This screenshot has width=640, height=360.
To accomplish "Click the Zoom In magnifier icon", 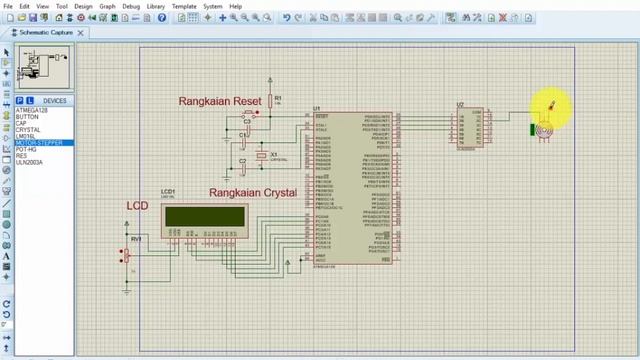I will coord(233,18).
